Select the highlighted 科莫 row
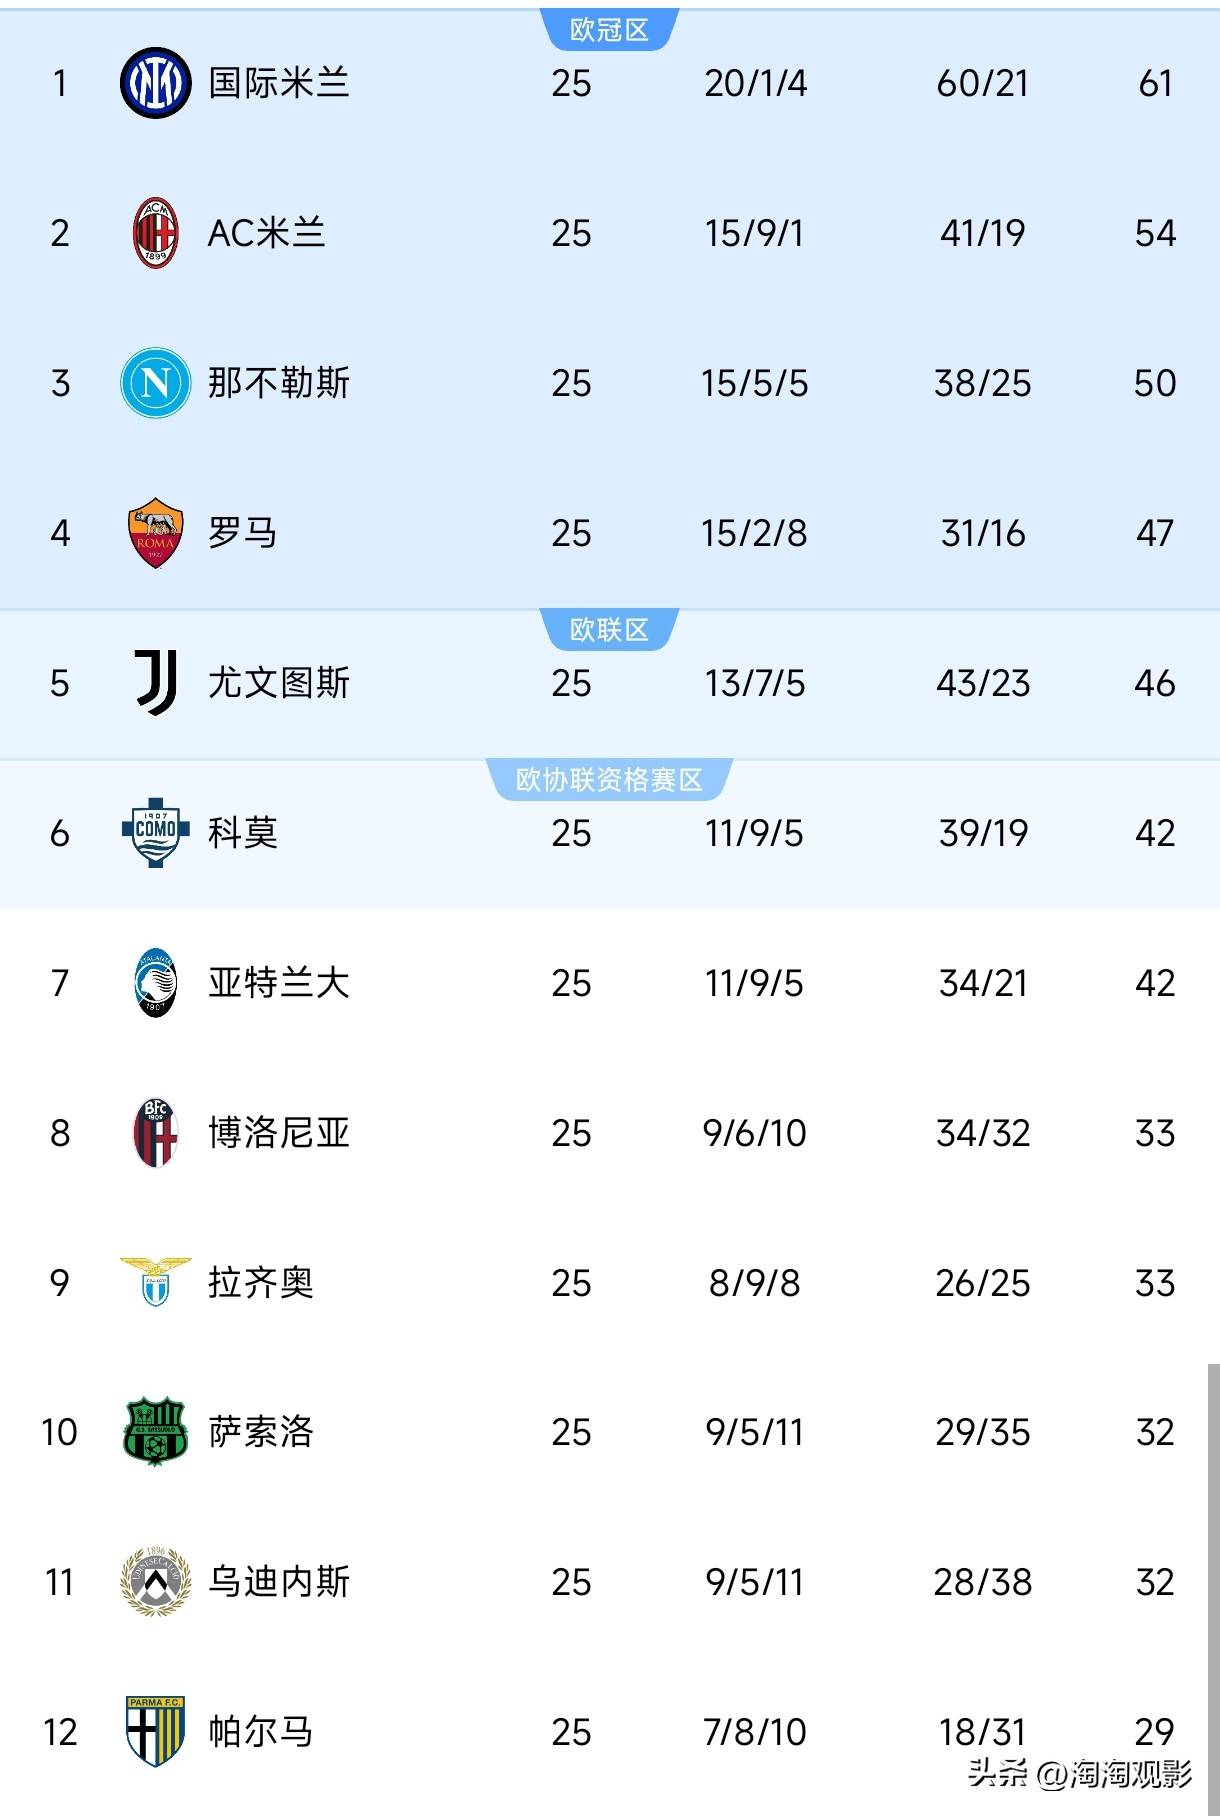 pos(610,834)
